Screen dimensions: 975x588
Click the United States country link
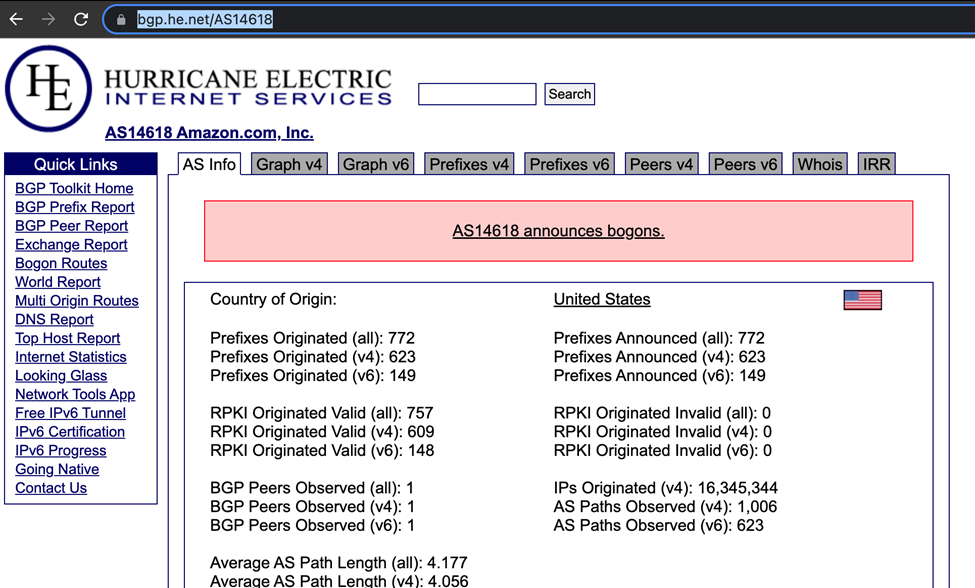tap(602, 299)
